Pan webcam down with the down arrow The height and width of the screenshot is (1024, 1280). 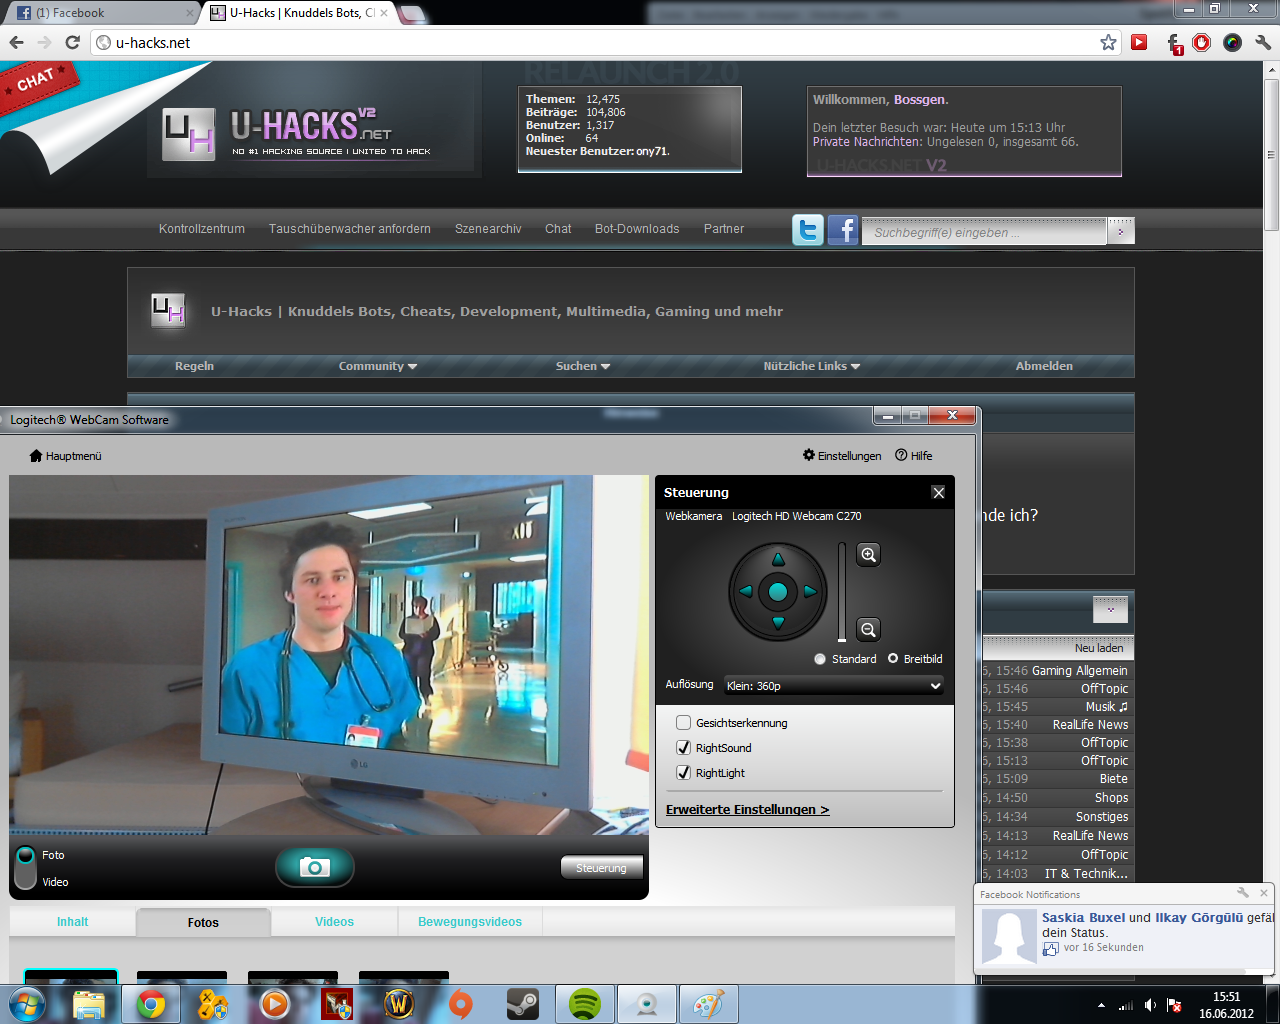(778, 624)
